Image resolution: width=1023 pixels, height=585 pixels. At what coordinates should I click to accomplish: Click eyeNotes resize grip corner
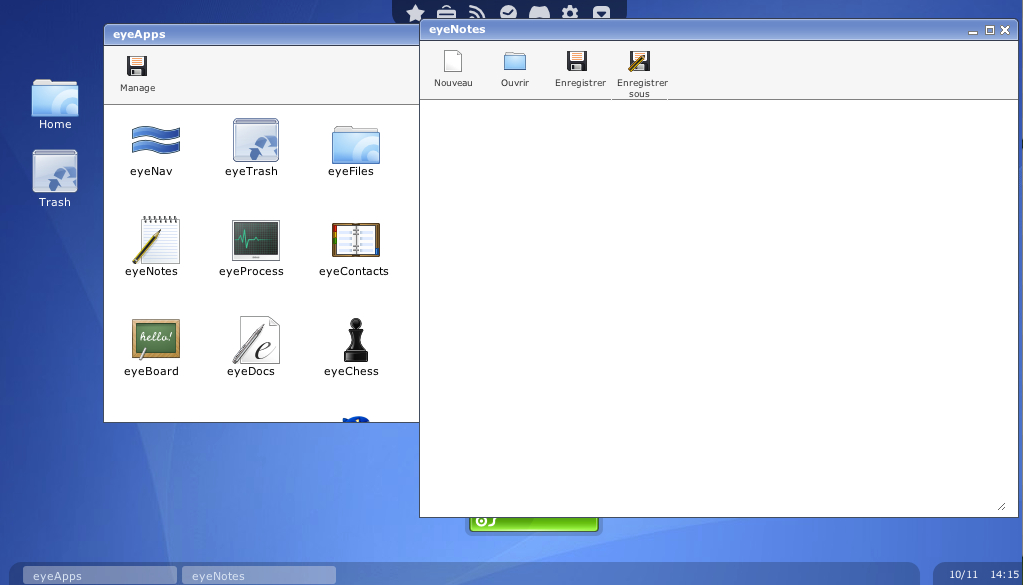(1001, 507)
